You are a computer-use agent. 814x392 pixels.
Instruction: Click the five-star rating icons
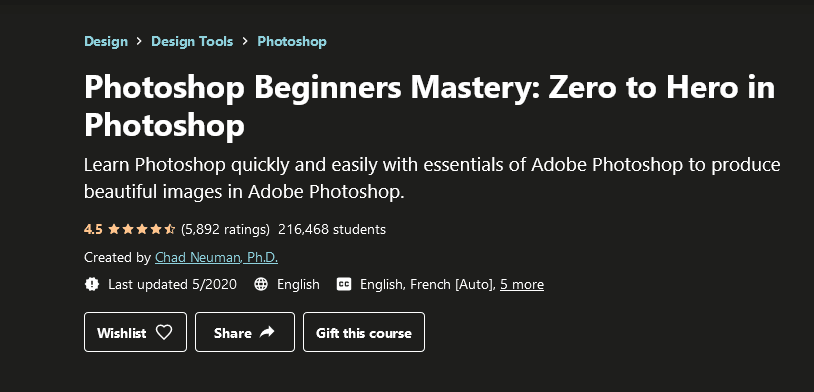142,229
